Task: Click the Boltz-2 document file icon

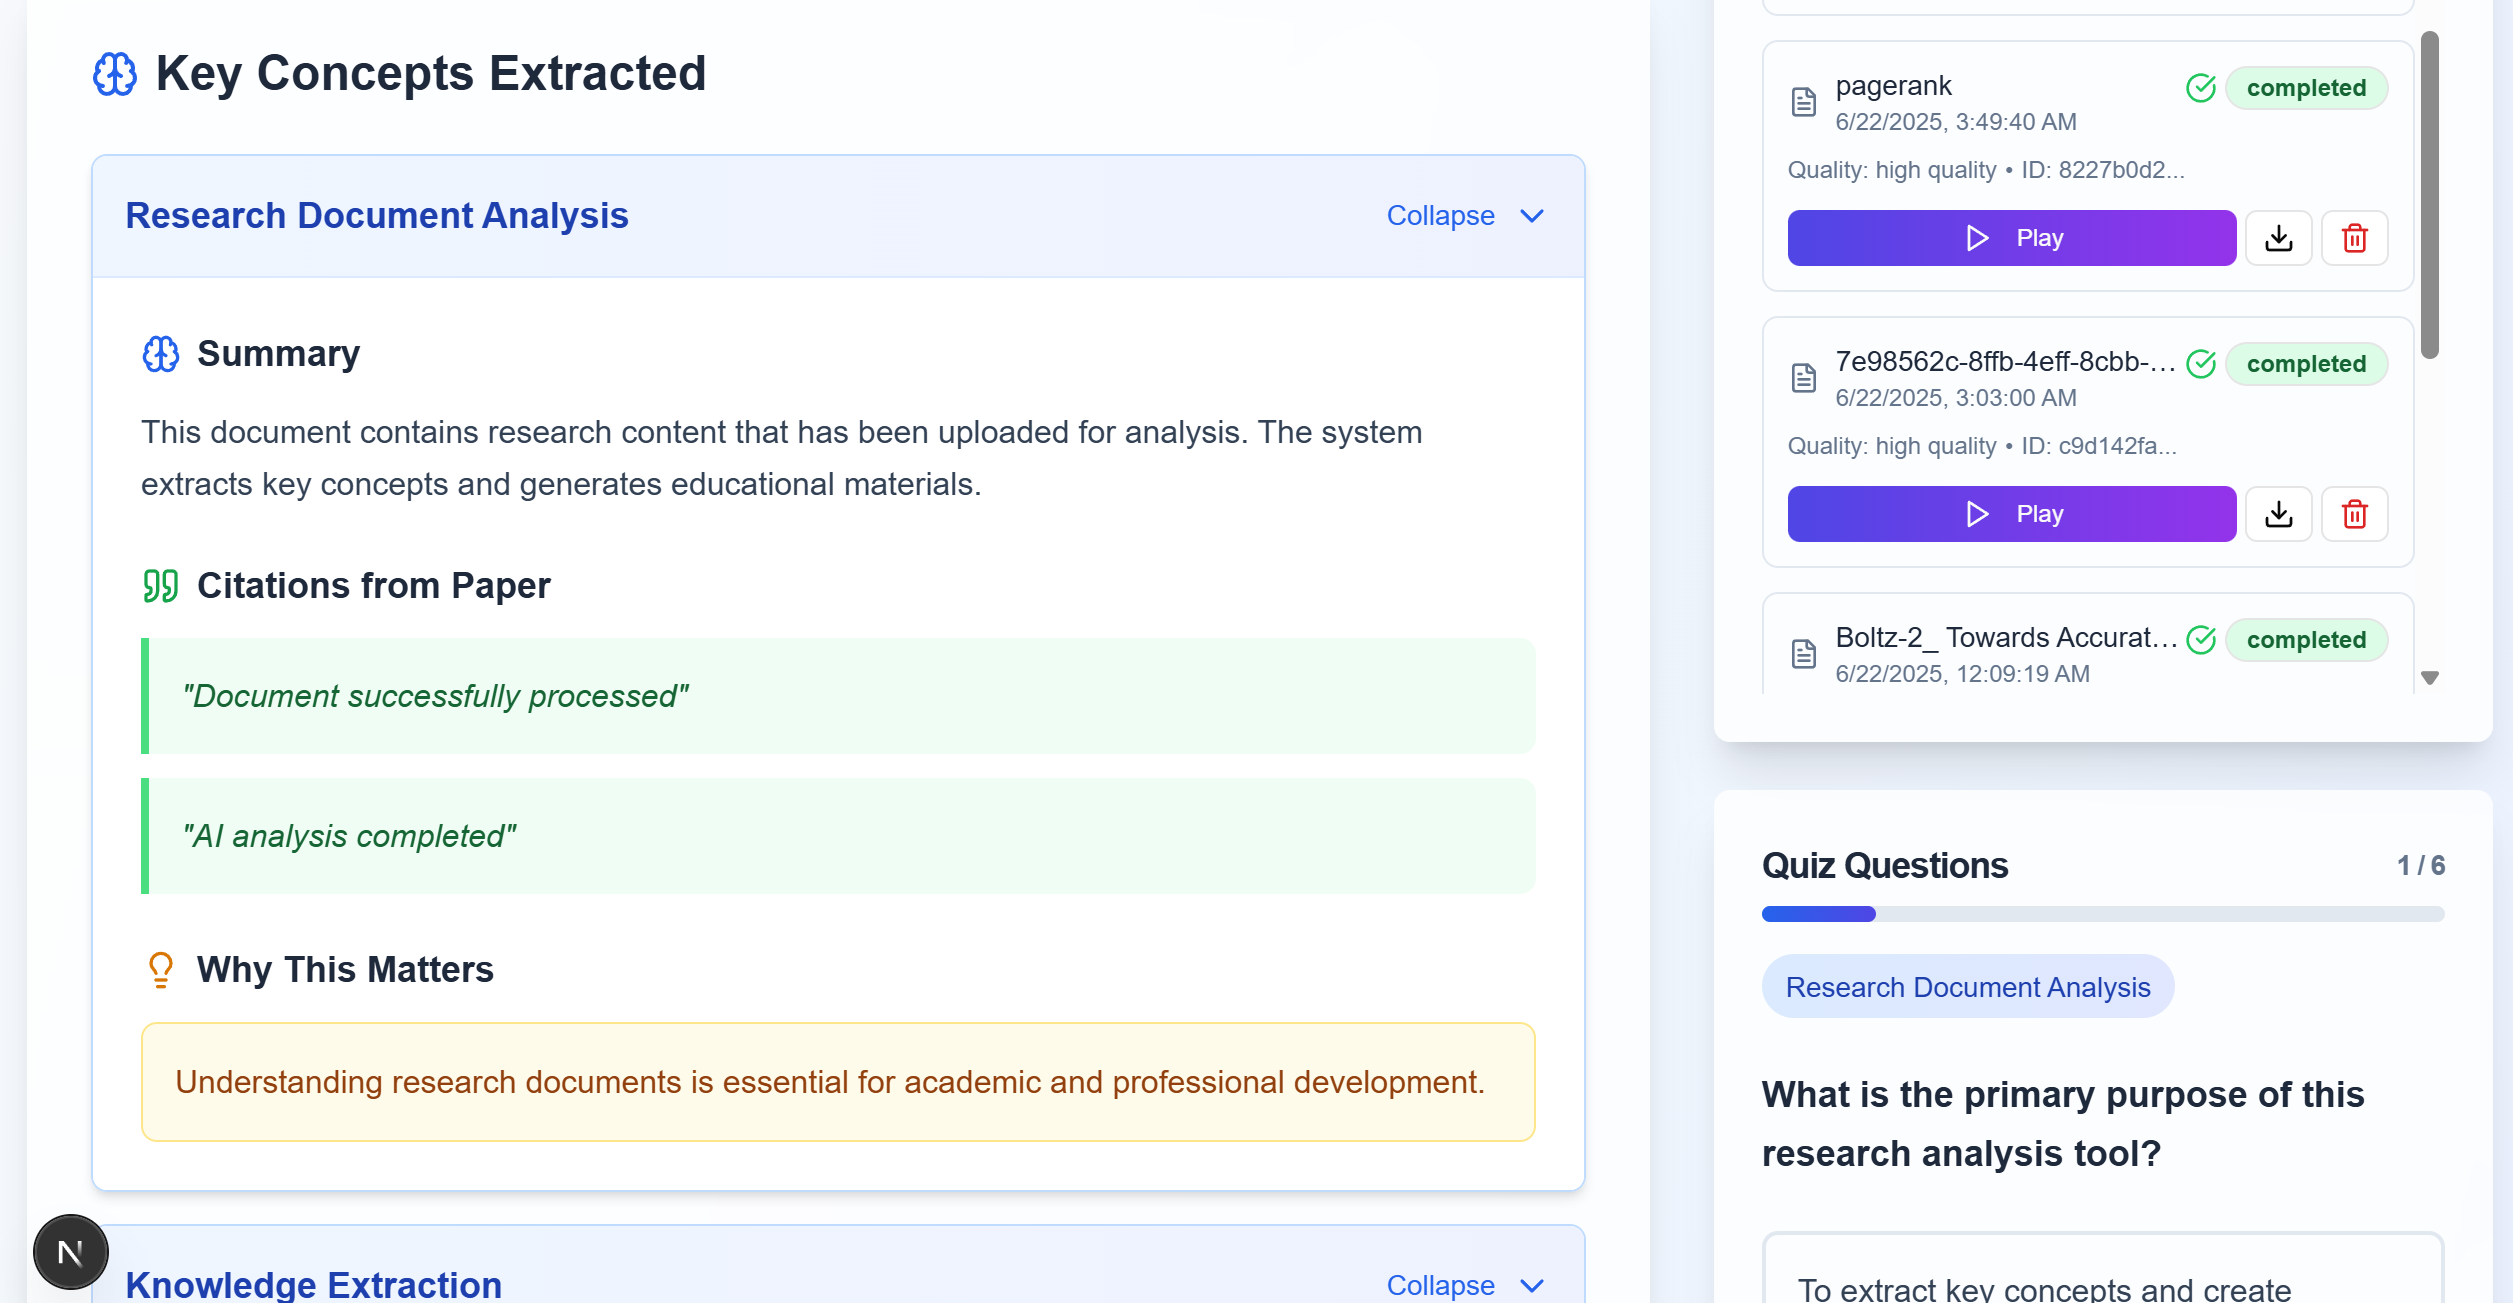Action: (x=1803, y=654)
